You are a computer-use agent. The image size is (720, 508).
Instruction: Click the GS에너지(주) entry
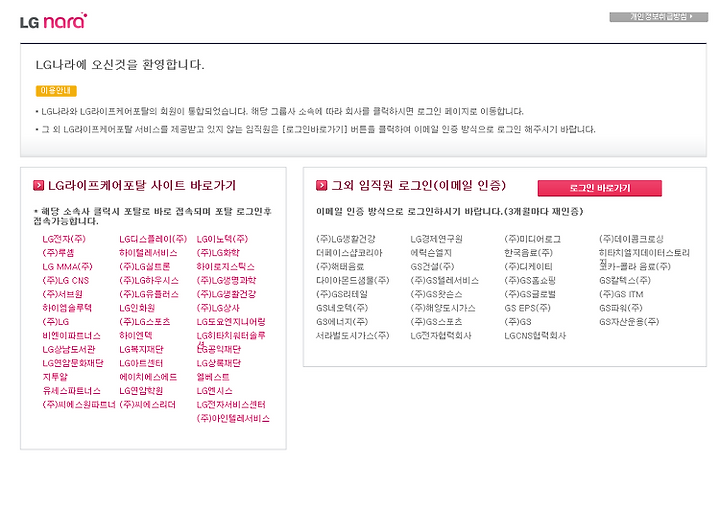(342, 322)
